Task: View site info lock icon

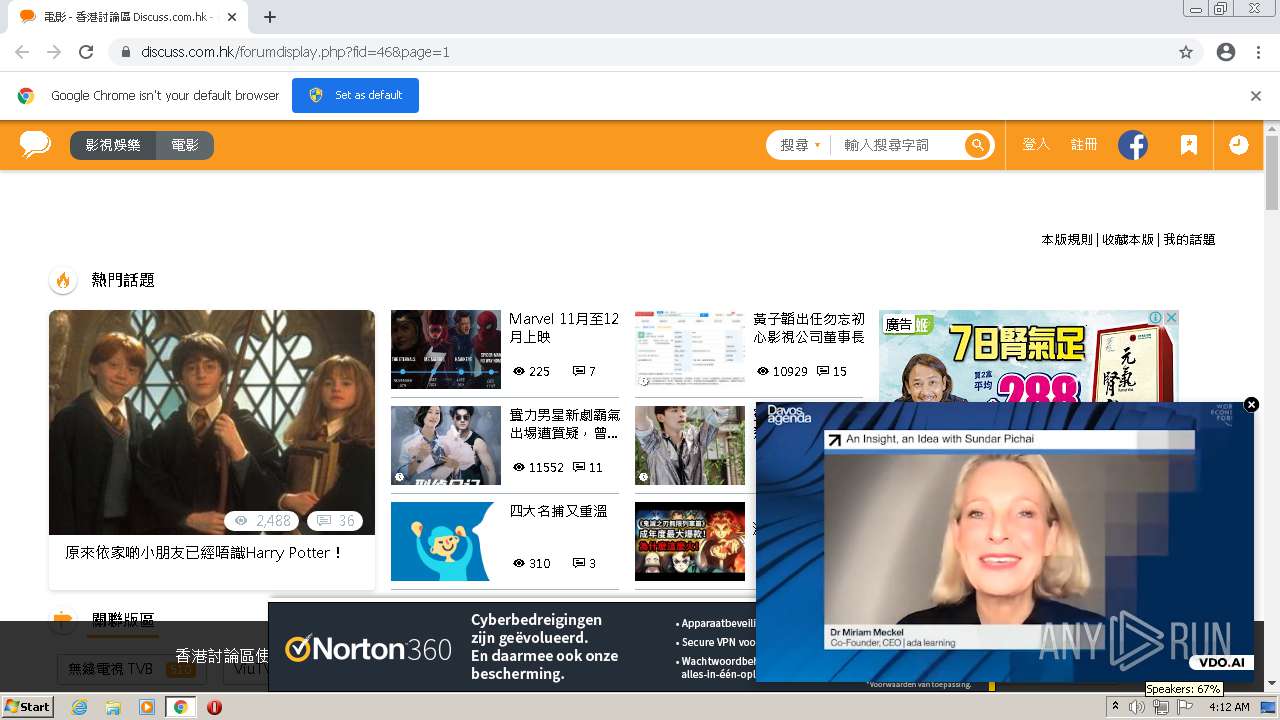Action: 126,52
